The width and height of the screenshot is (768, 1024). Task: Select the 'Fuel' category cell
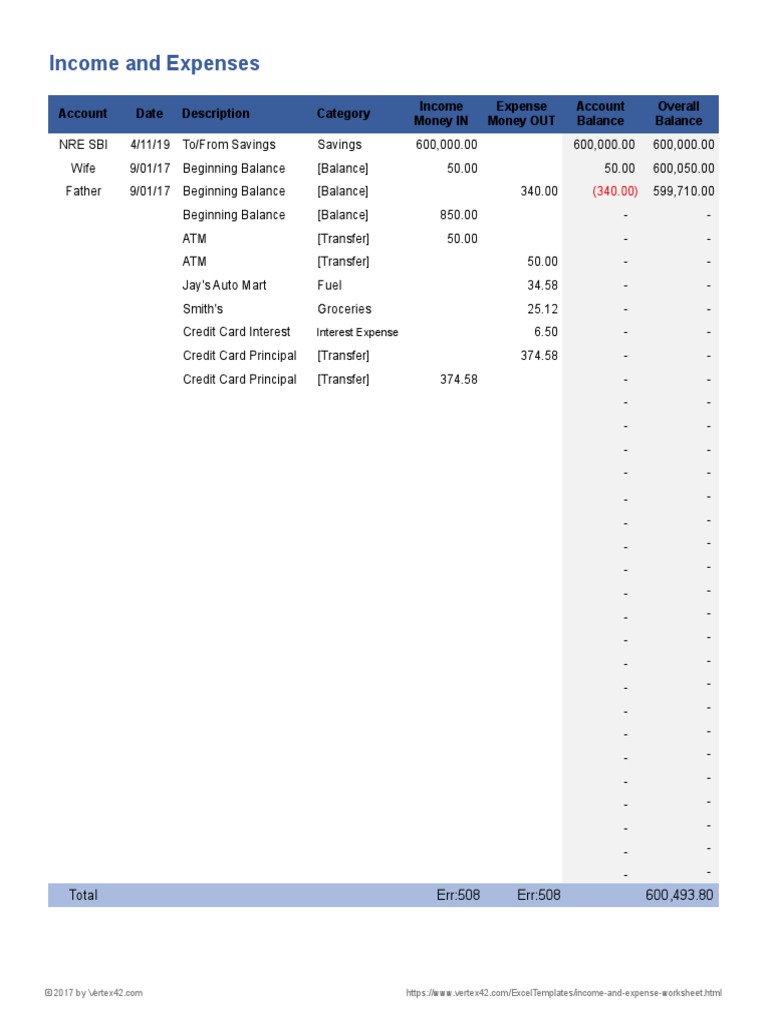coord(330,285)
